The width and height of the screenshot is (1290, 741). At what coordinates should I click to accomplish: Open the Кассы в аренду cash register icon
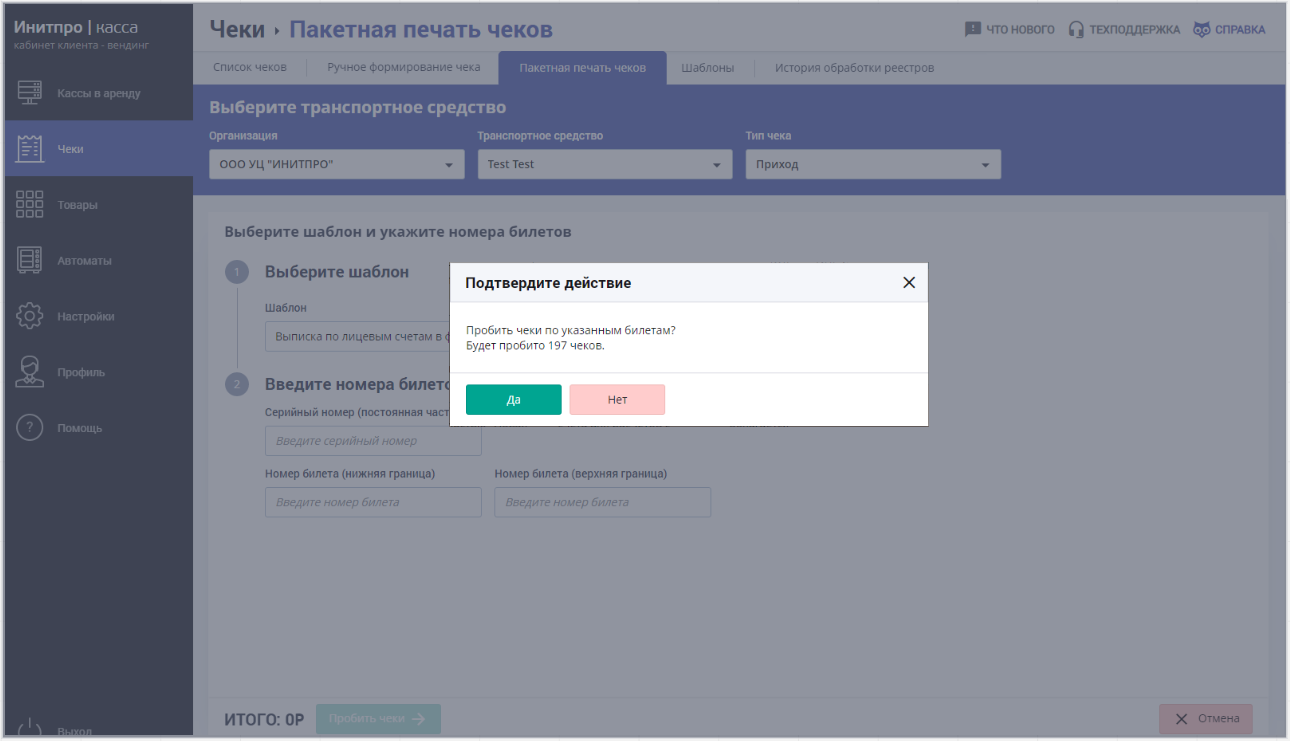click(x=30, y=93)
